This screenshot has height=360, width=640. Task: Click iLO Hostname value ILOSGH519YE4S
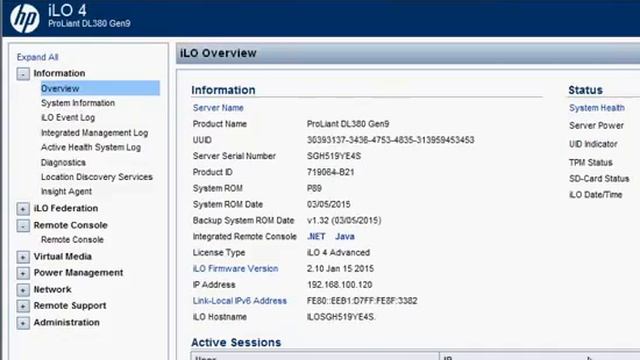(x=341, y=317)
